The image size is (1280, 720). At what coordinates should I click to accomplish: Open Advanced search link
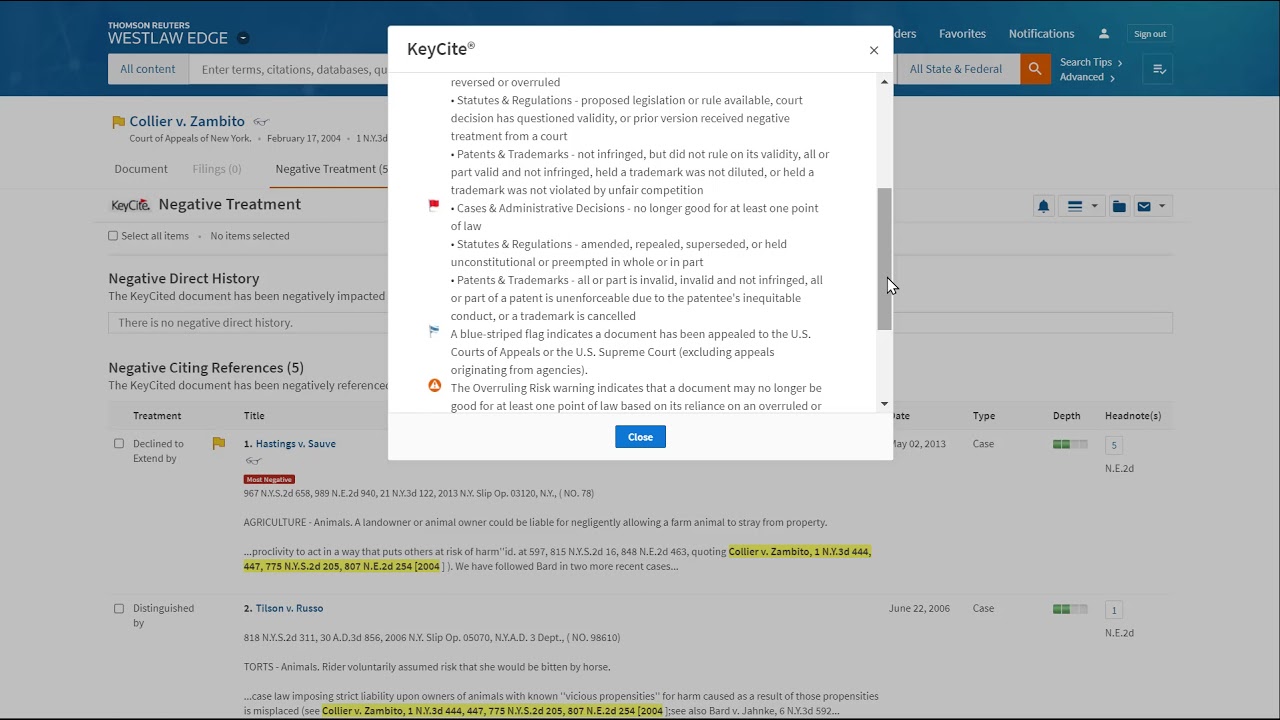1087,77
